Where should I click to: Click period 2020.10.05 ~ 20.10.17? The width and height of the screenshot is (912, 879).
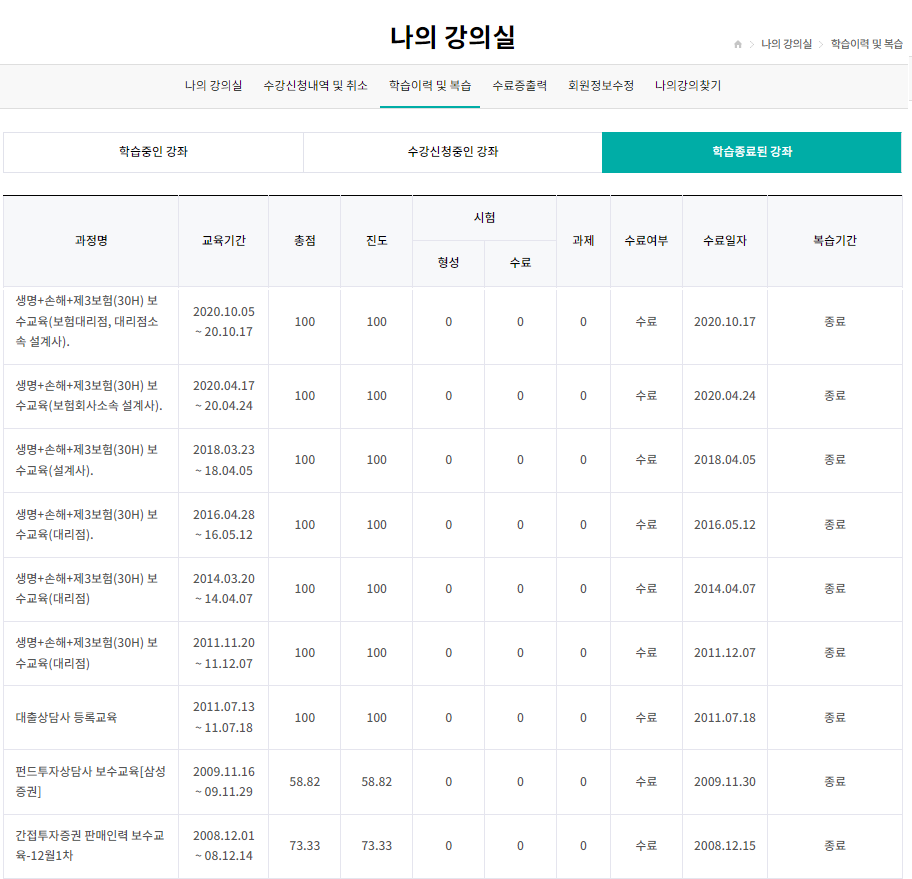pos(224,322)
